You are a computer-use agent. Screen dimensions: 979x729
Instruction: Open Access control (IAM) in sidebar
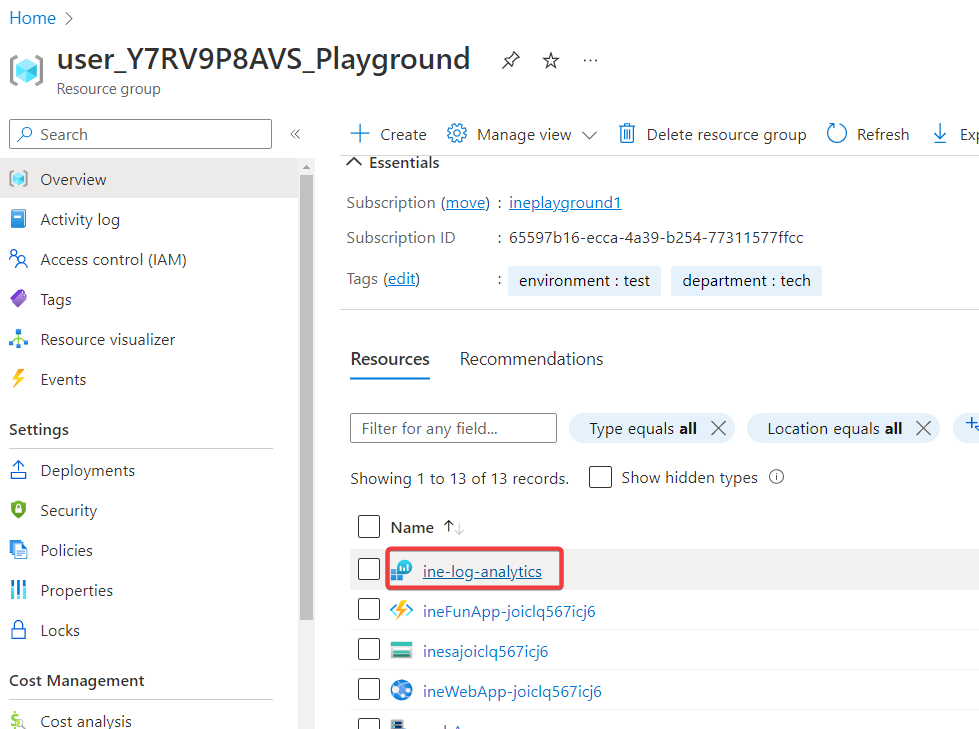113,260
